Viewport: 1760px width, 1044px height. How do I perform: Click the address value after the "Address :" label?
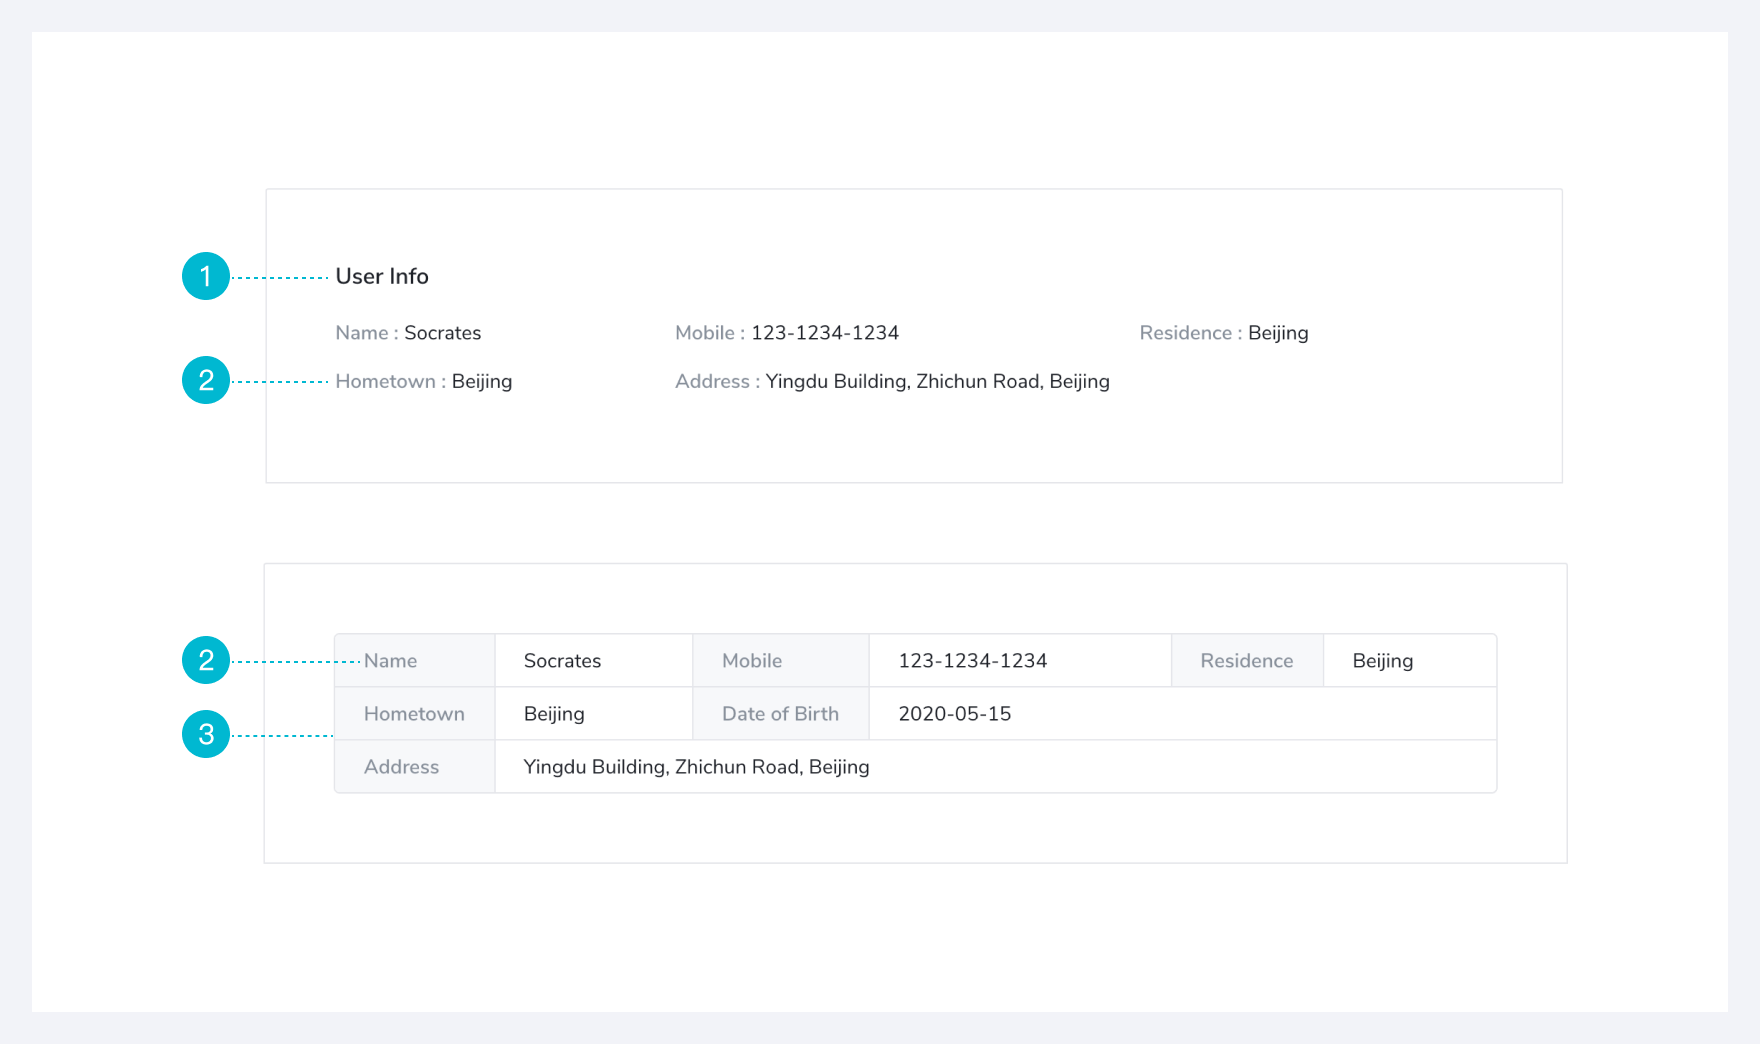(x=937, y=381)
